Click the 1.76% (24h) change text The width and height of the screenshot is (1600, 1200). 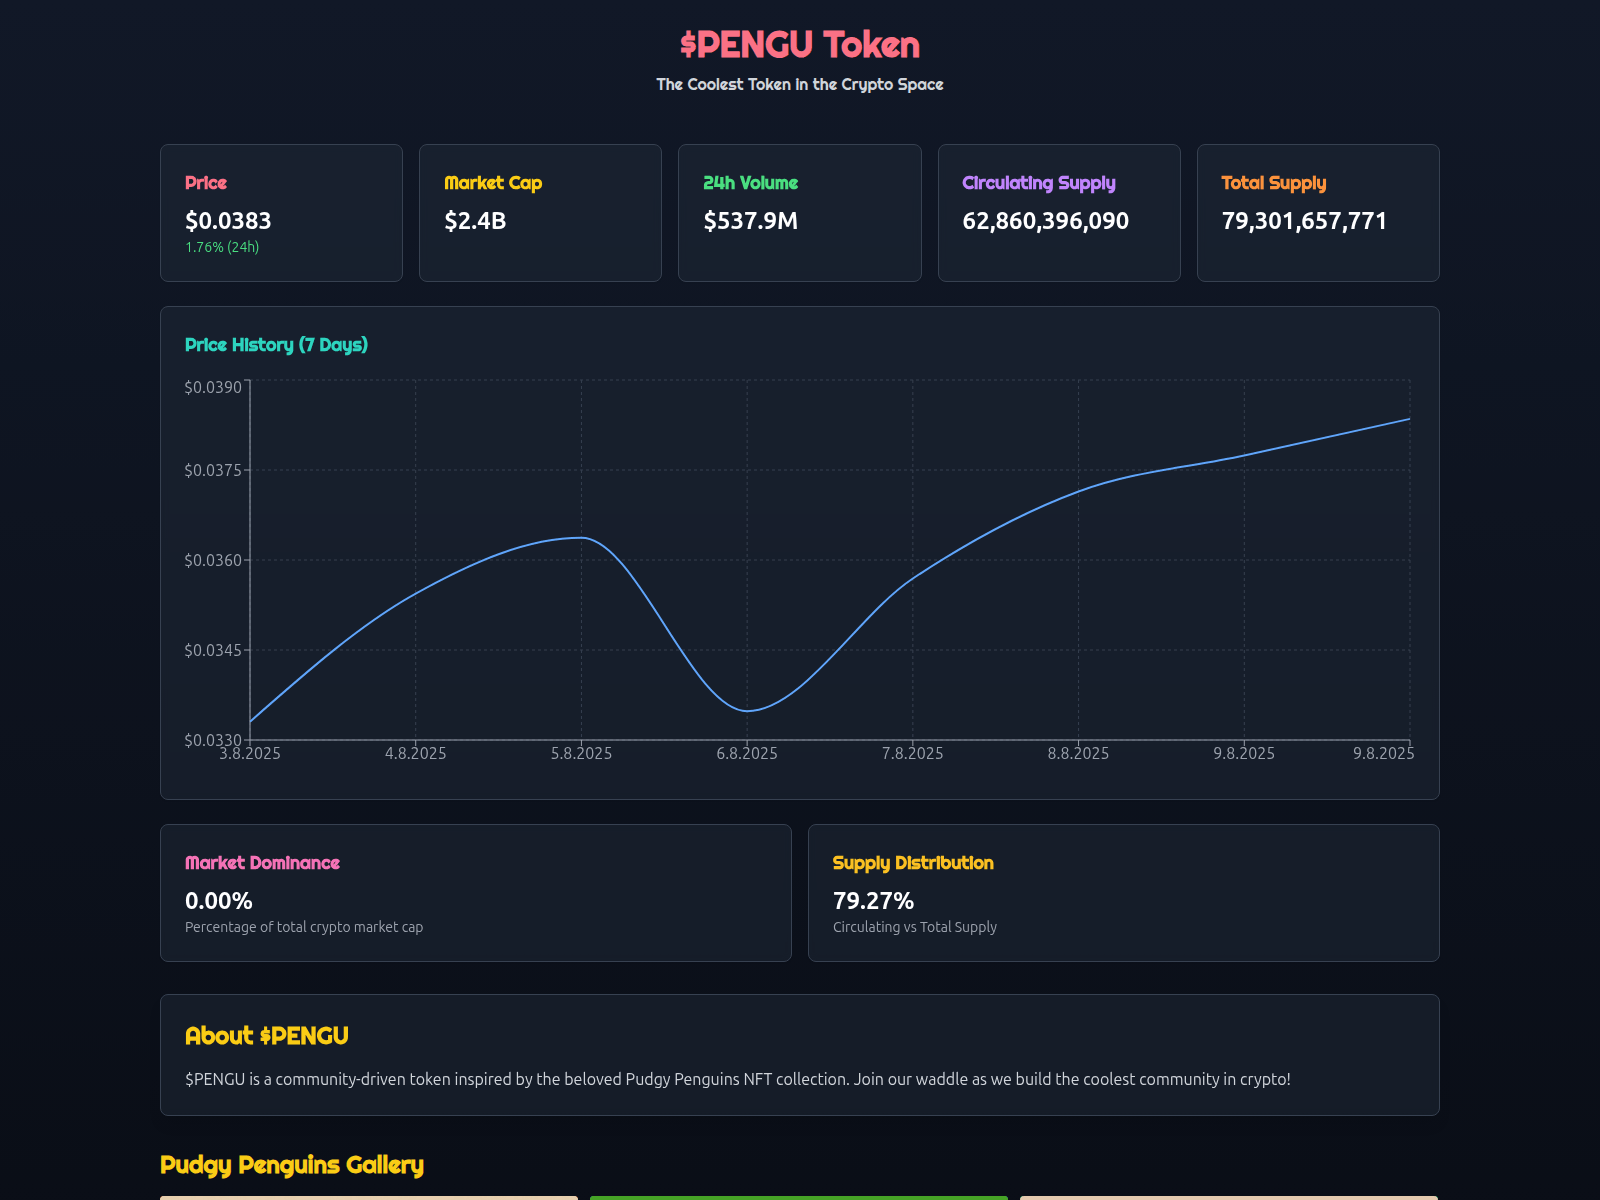tap(222, 247)
